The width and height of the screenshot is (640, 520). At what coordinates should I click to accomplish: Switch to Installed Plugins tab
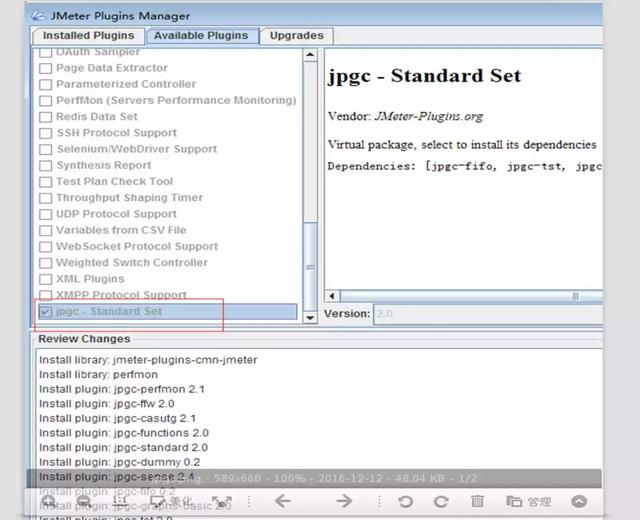click(x=89, y=36)
